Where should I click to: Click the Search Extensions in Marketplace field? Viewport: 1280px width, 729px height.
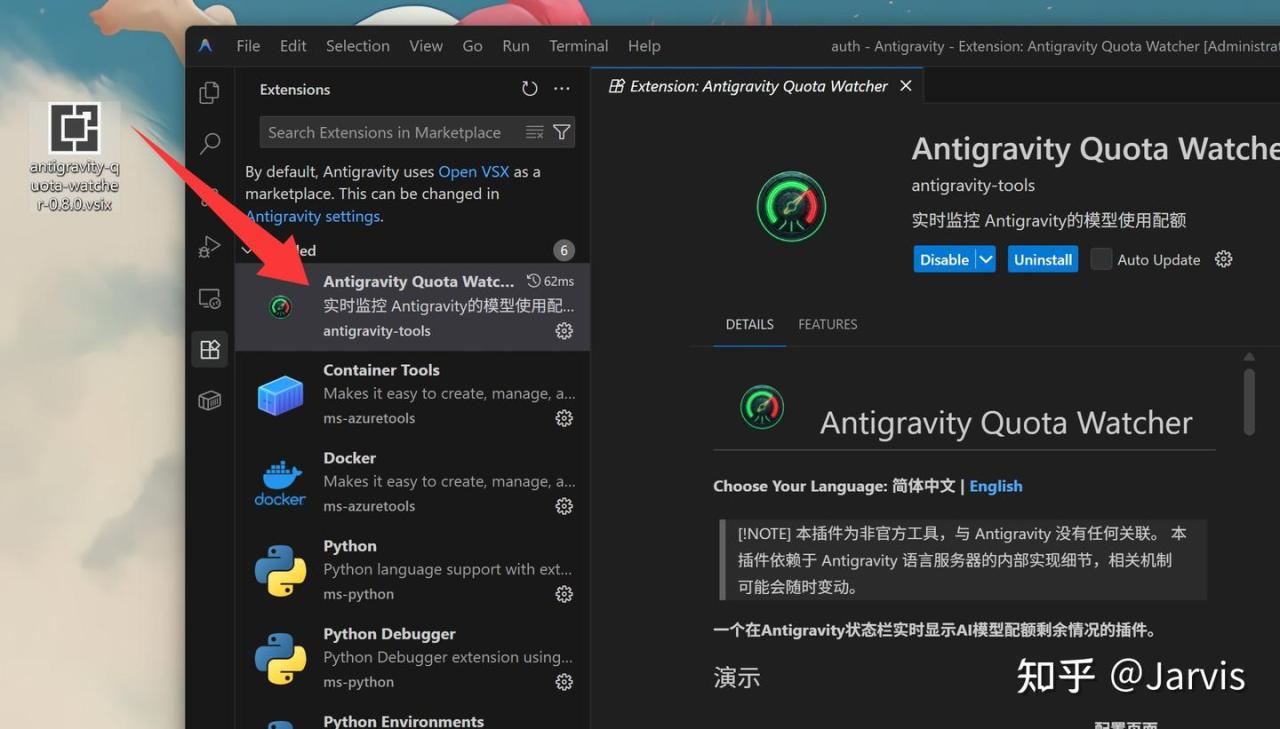[390, 132]
